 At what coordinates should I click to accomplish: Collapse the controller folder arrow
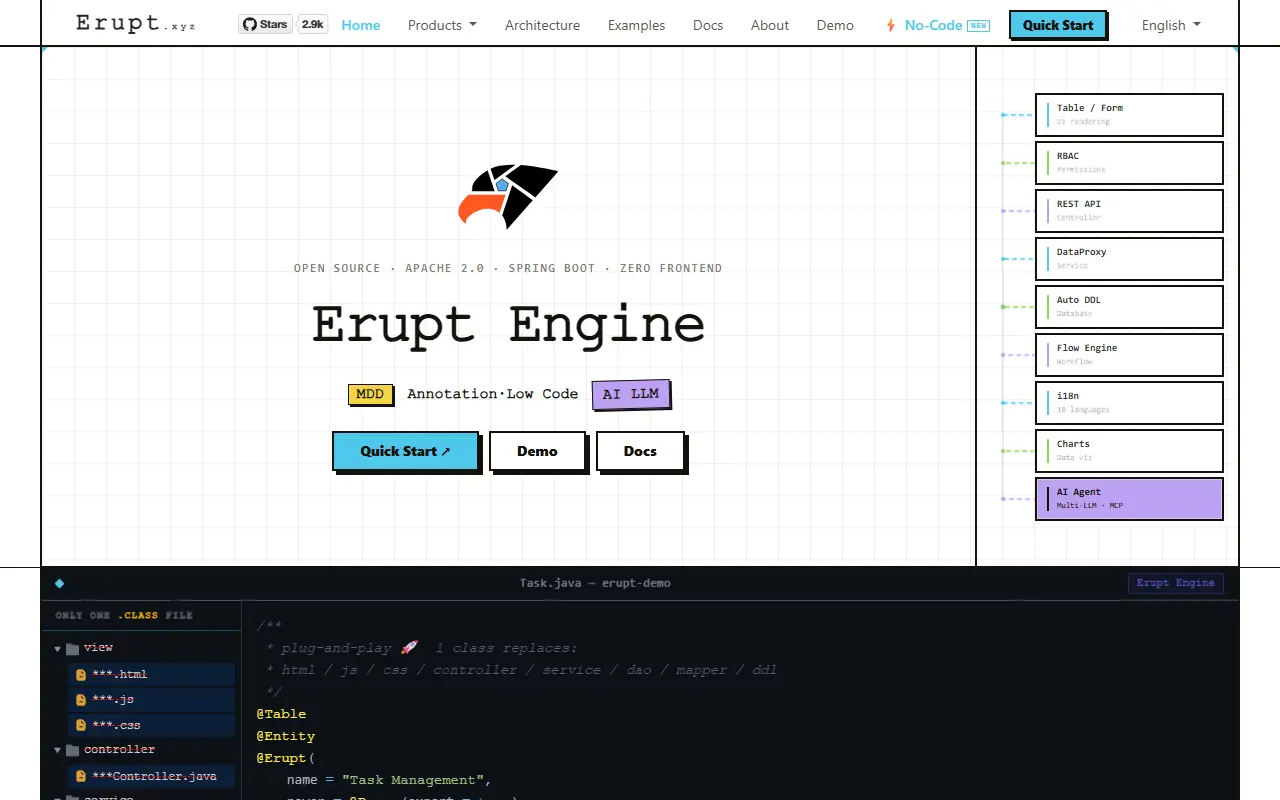coord(58,751)
